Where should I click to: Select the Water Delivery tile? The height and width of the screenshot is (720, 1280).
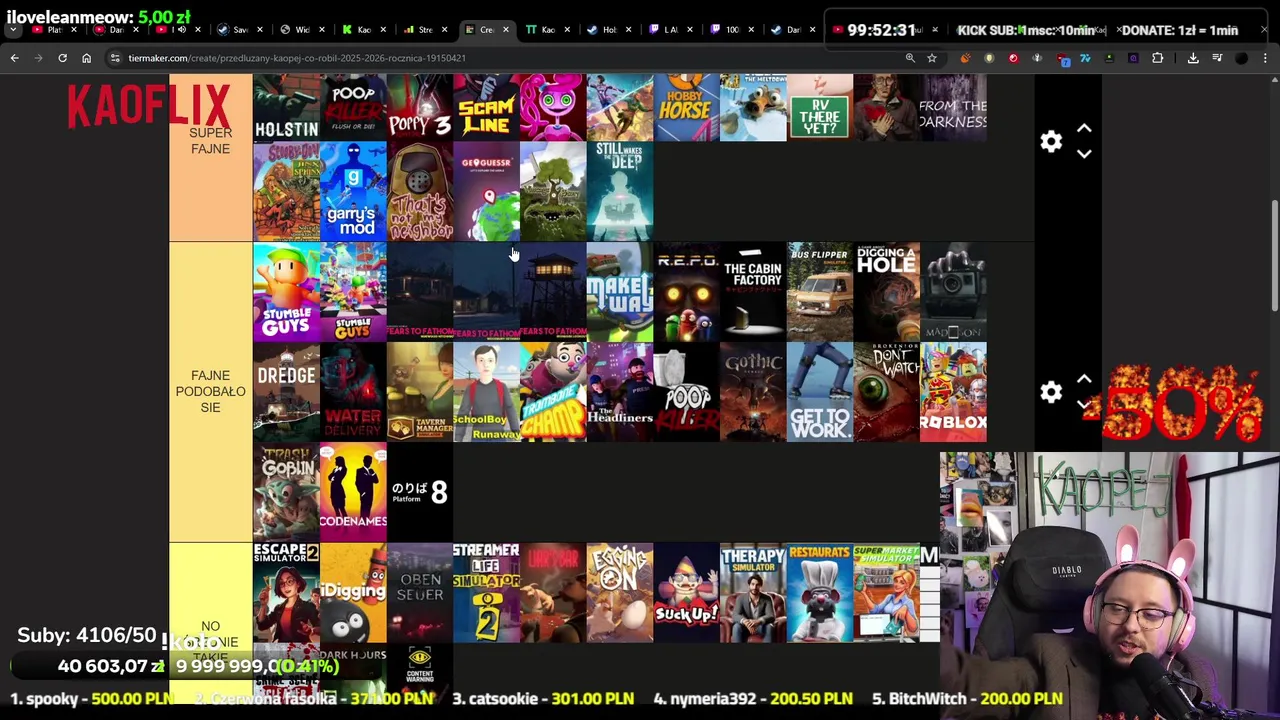pos(353,391)
